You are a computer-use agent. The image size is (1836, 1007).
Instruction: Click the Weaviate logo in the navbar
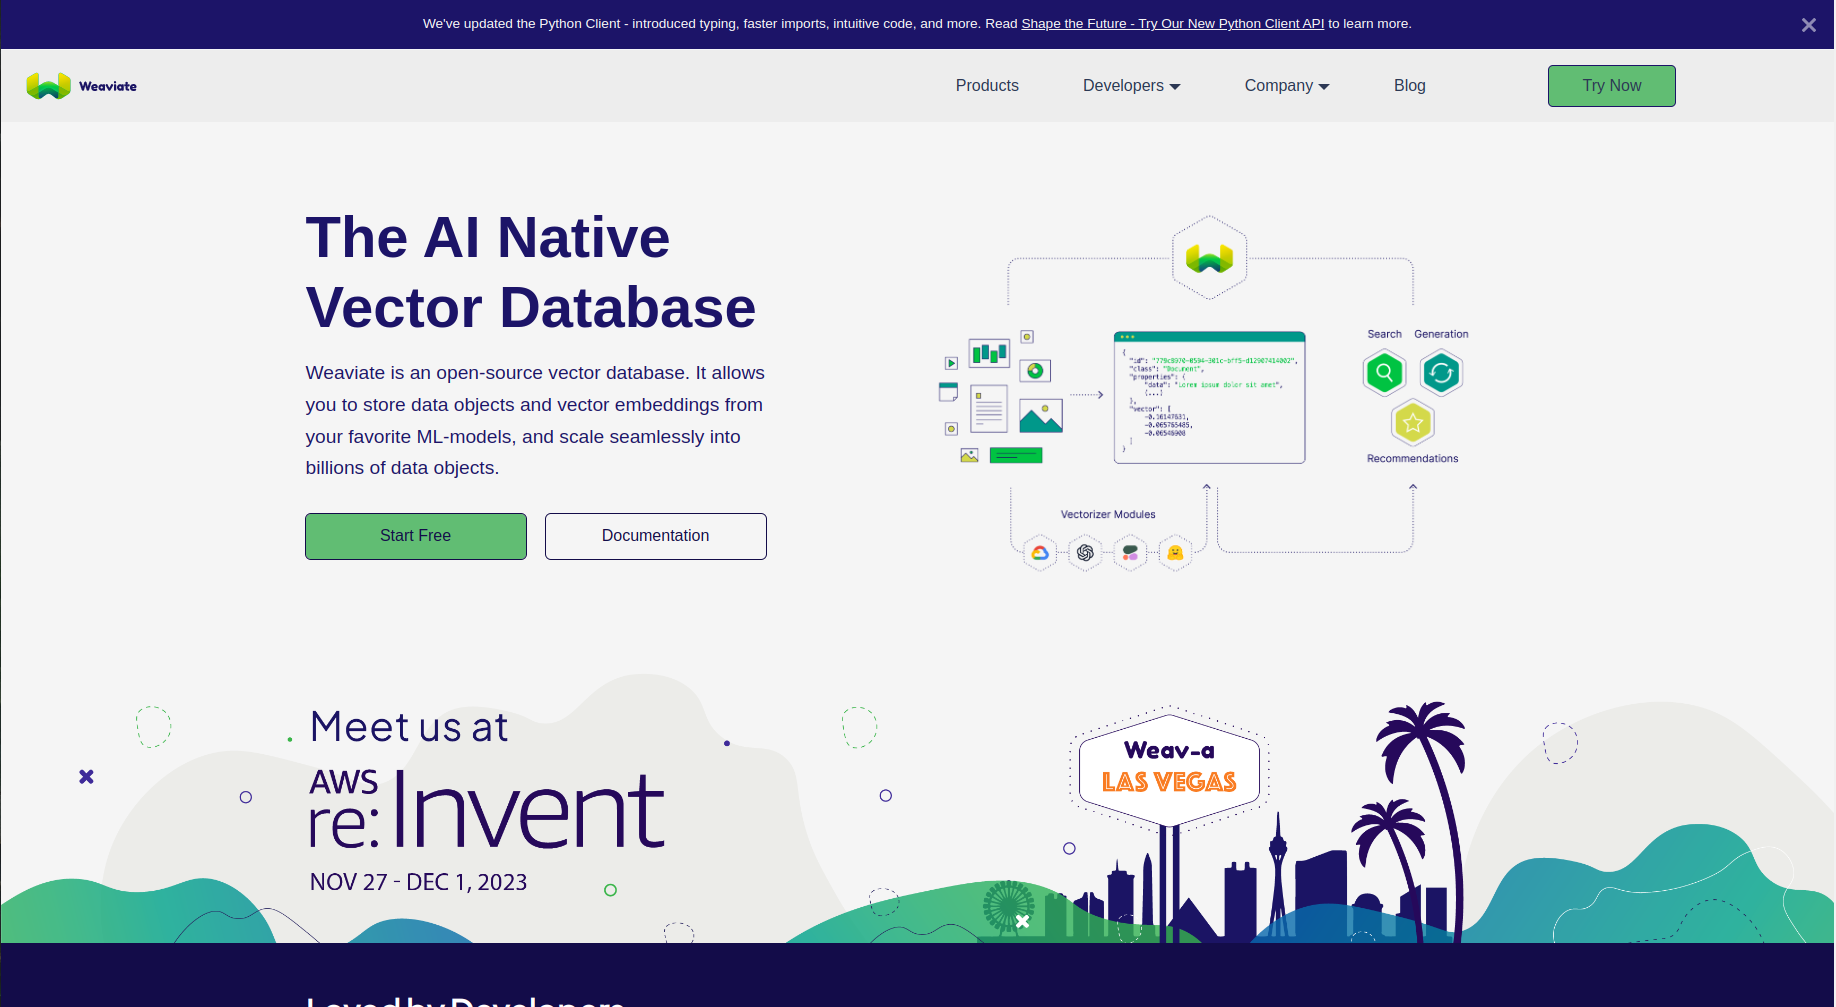point(82,86)
